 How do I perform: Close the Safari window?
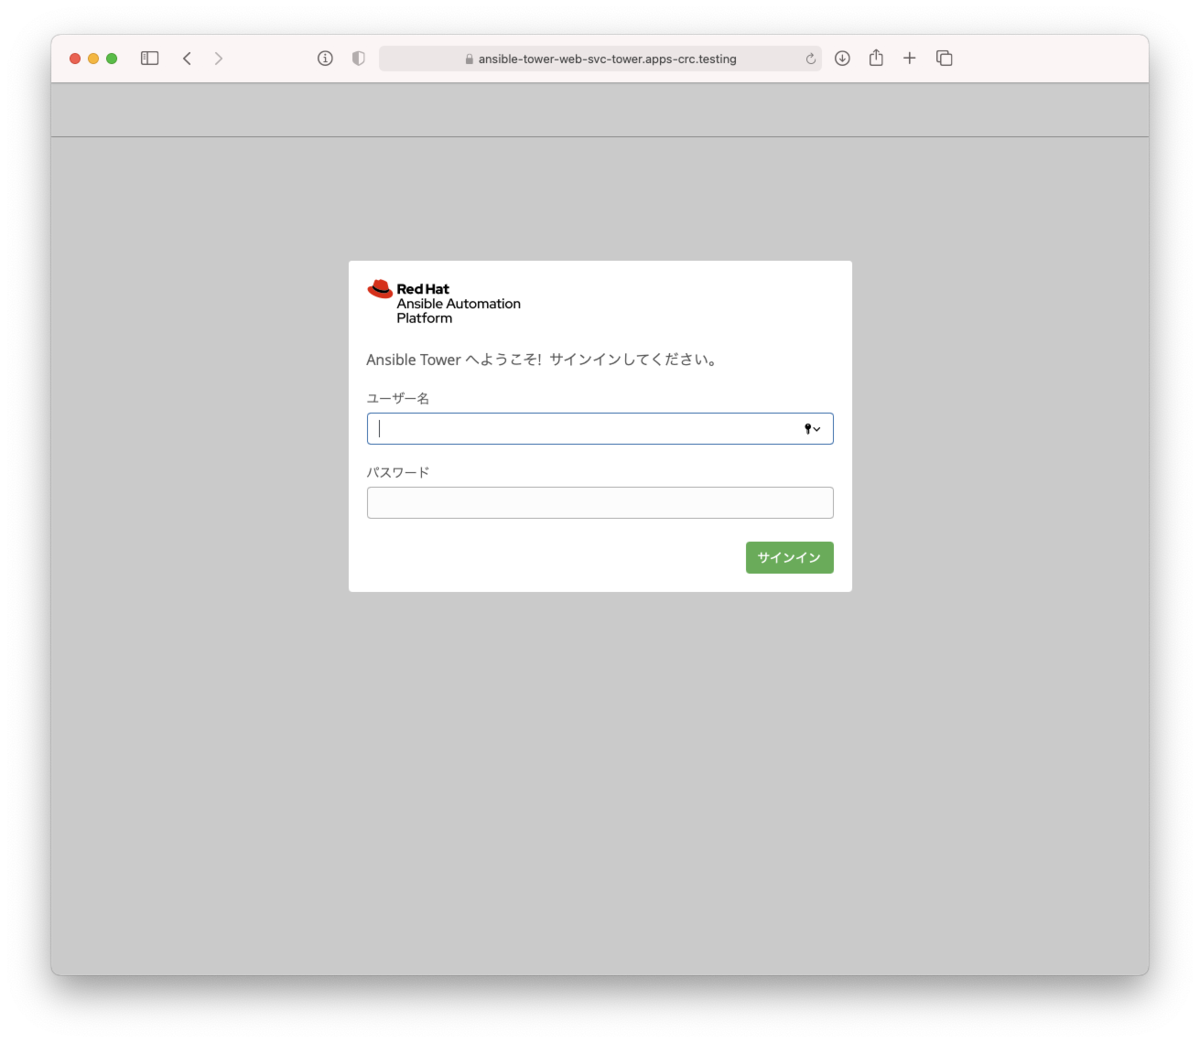pos(75,58)
